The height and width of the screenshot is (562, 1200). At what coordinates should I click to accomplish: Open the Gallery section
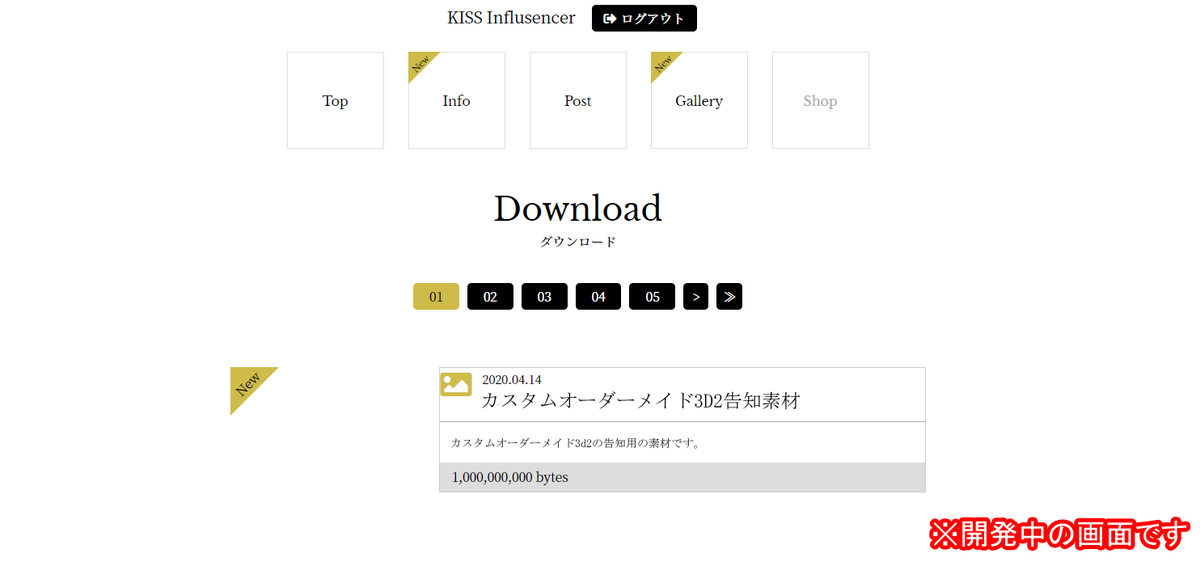click(x=699, y=101)
